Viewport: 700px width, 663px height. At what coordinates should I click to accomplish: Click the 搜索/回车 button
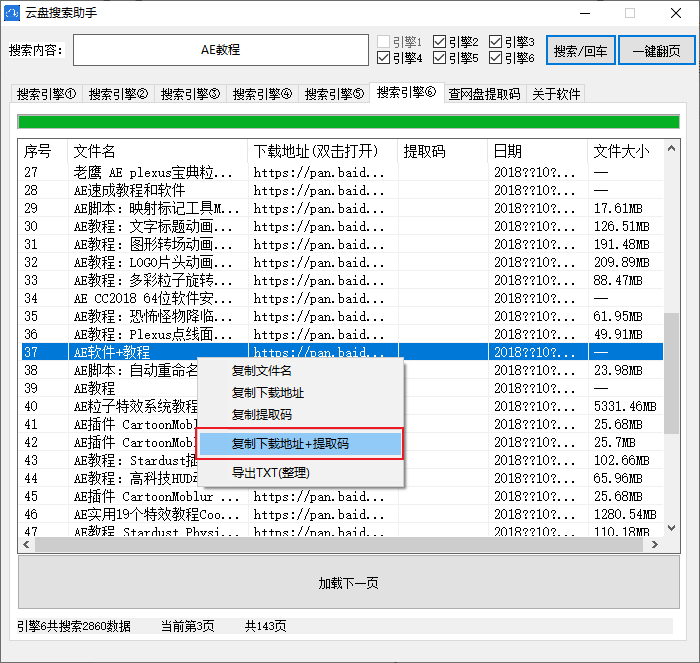[x=580, y=50]
